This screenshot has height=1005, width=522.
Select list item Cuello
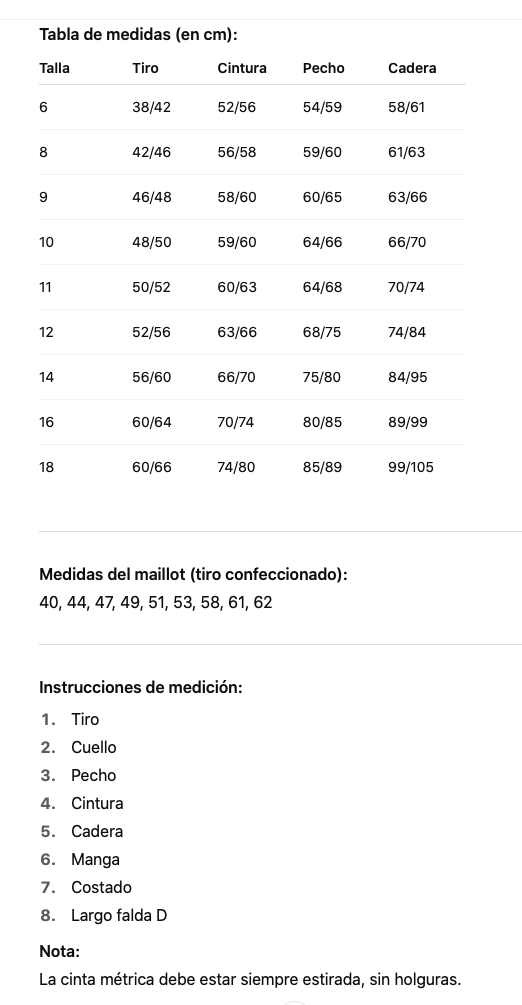coord(94,747)
